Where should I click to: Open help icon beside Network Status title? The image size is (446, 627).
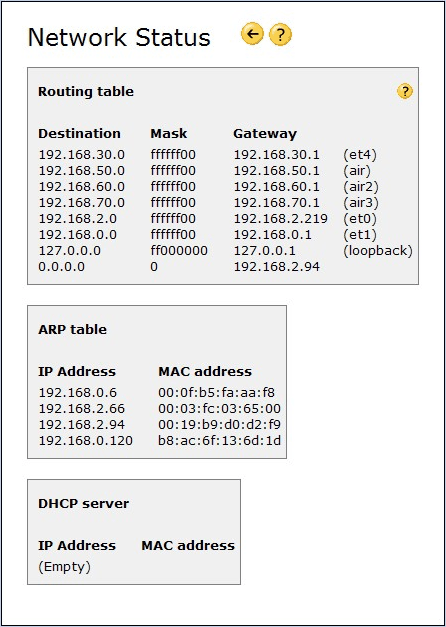click(280, 35)
